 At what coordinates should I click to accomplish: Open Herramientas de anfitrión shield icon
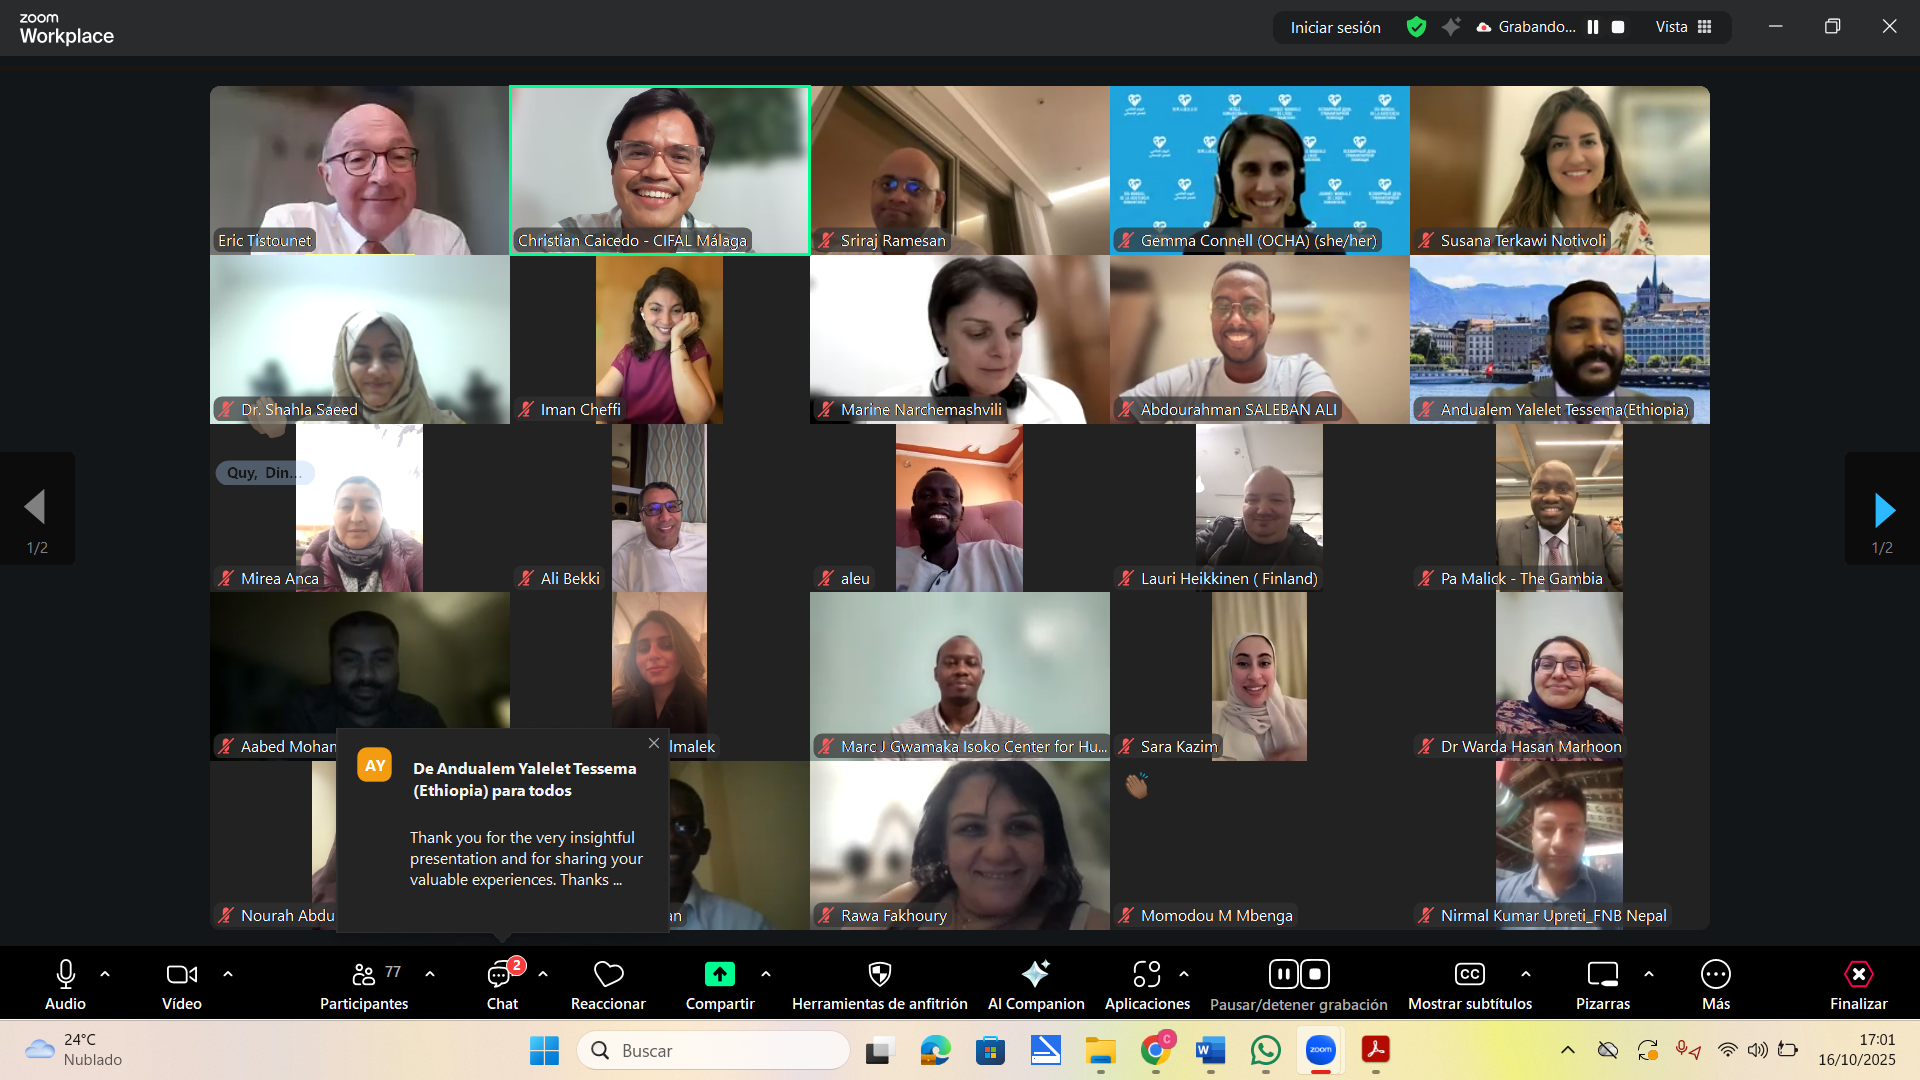coord(879,974)
